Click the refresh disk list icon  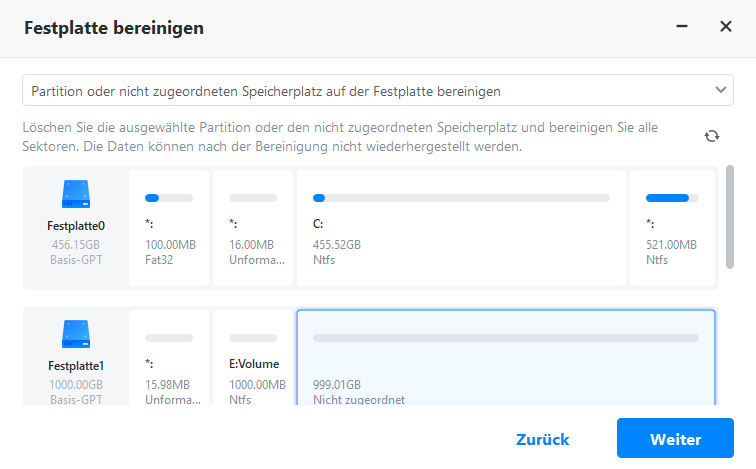pyautogui.click(x=712, y=136)
